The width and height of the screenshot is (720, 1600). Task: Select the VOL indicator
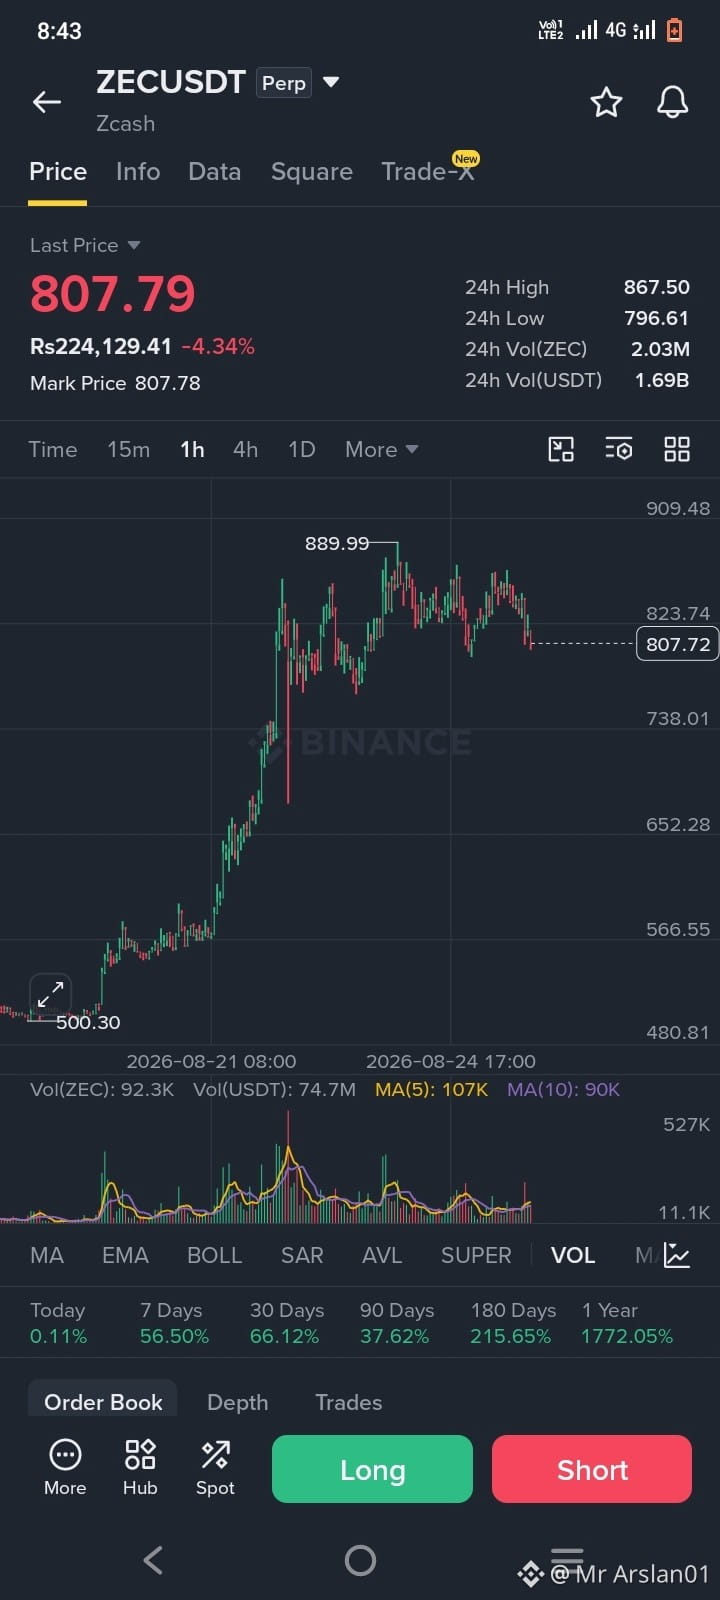[573, 1256]
